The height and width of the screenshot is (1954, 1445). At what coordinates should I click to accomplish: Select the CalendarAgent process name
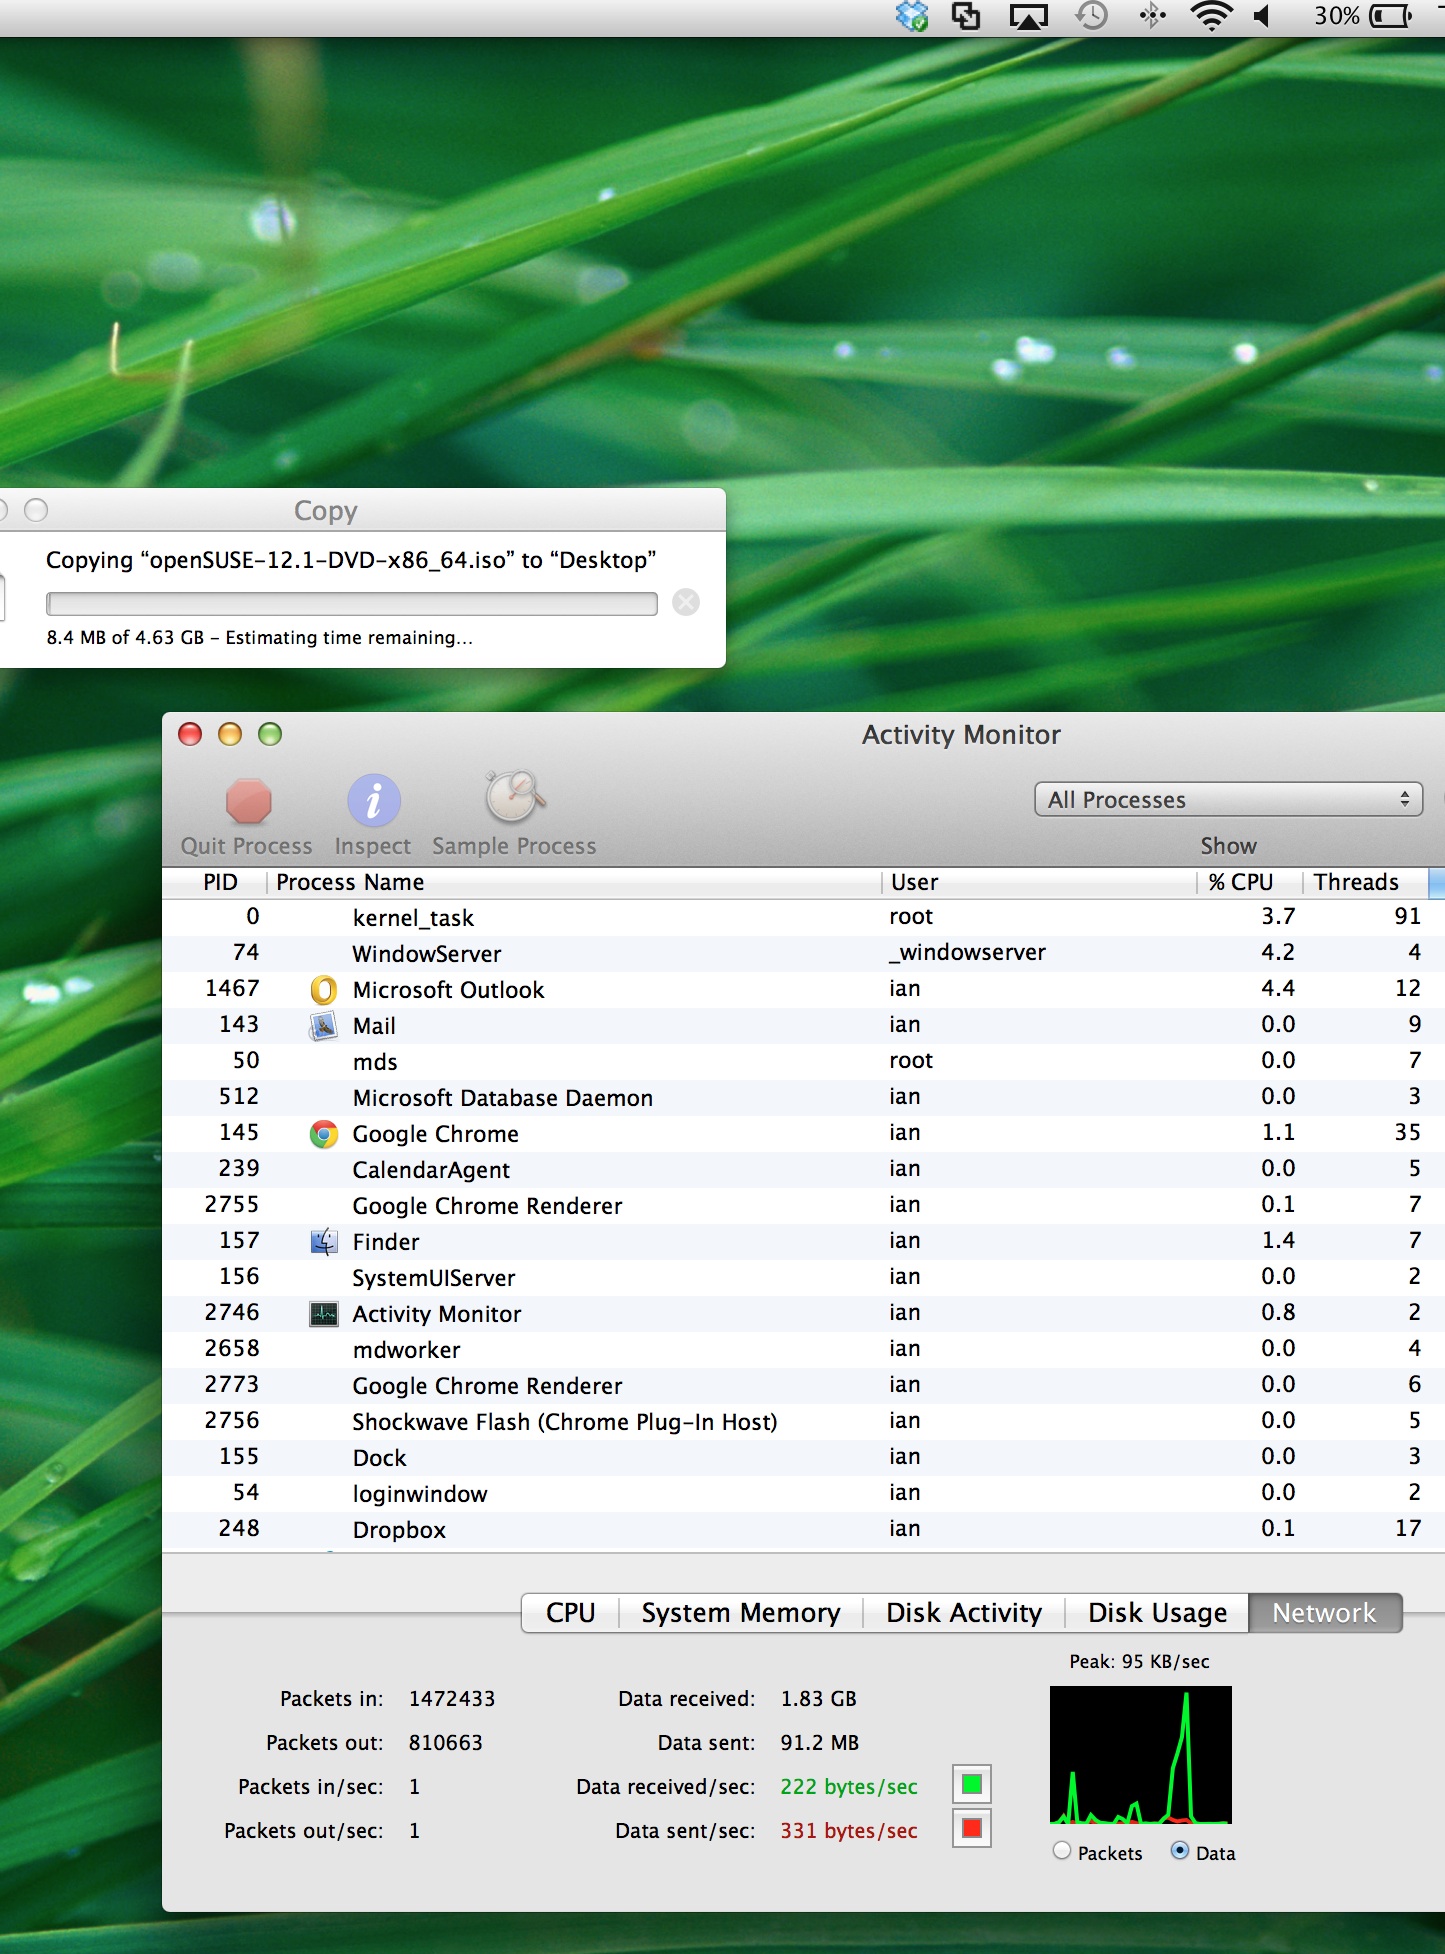pos(431,1170)
